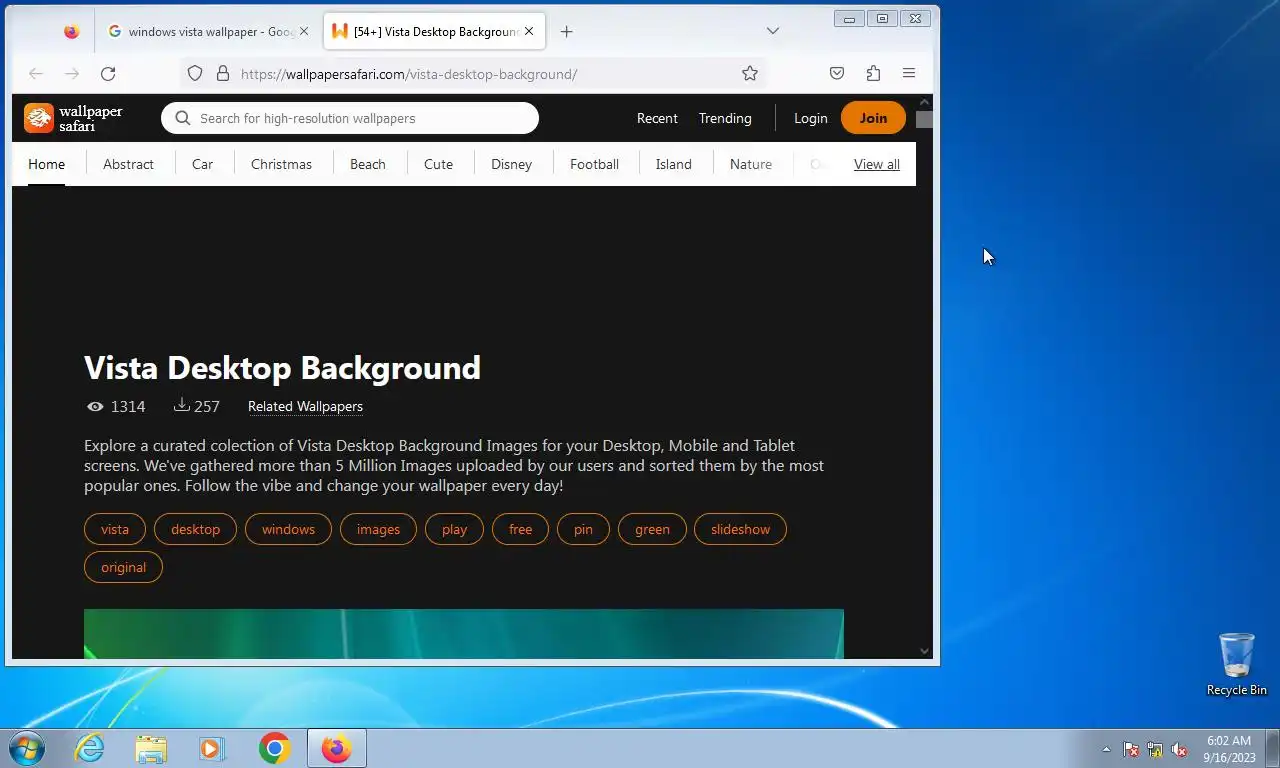Select the Recycle Bin desktop icon
The image size is (1280, 768).
click(x=1237, y=664)
